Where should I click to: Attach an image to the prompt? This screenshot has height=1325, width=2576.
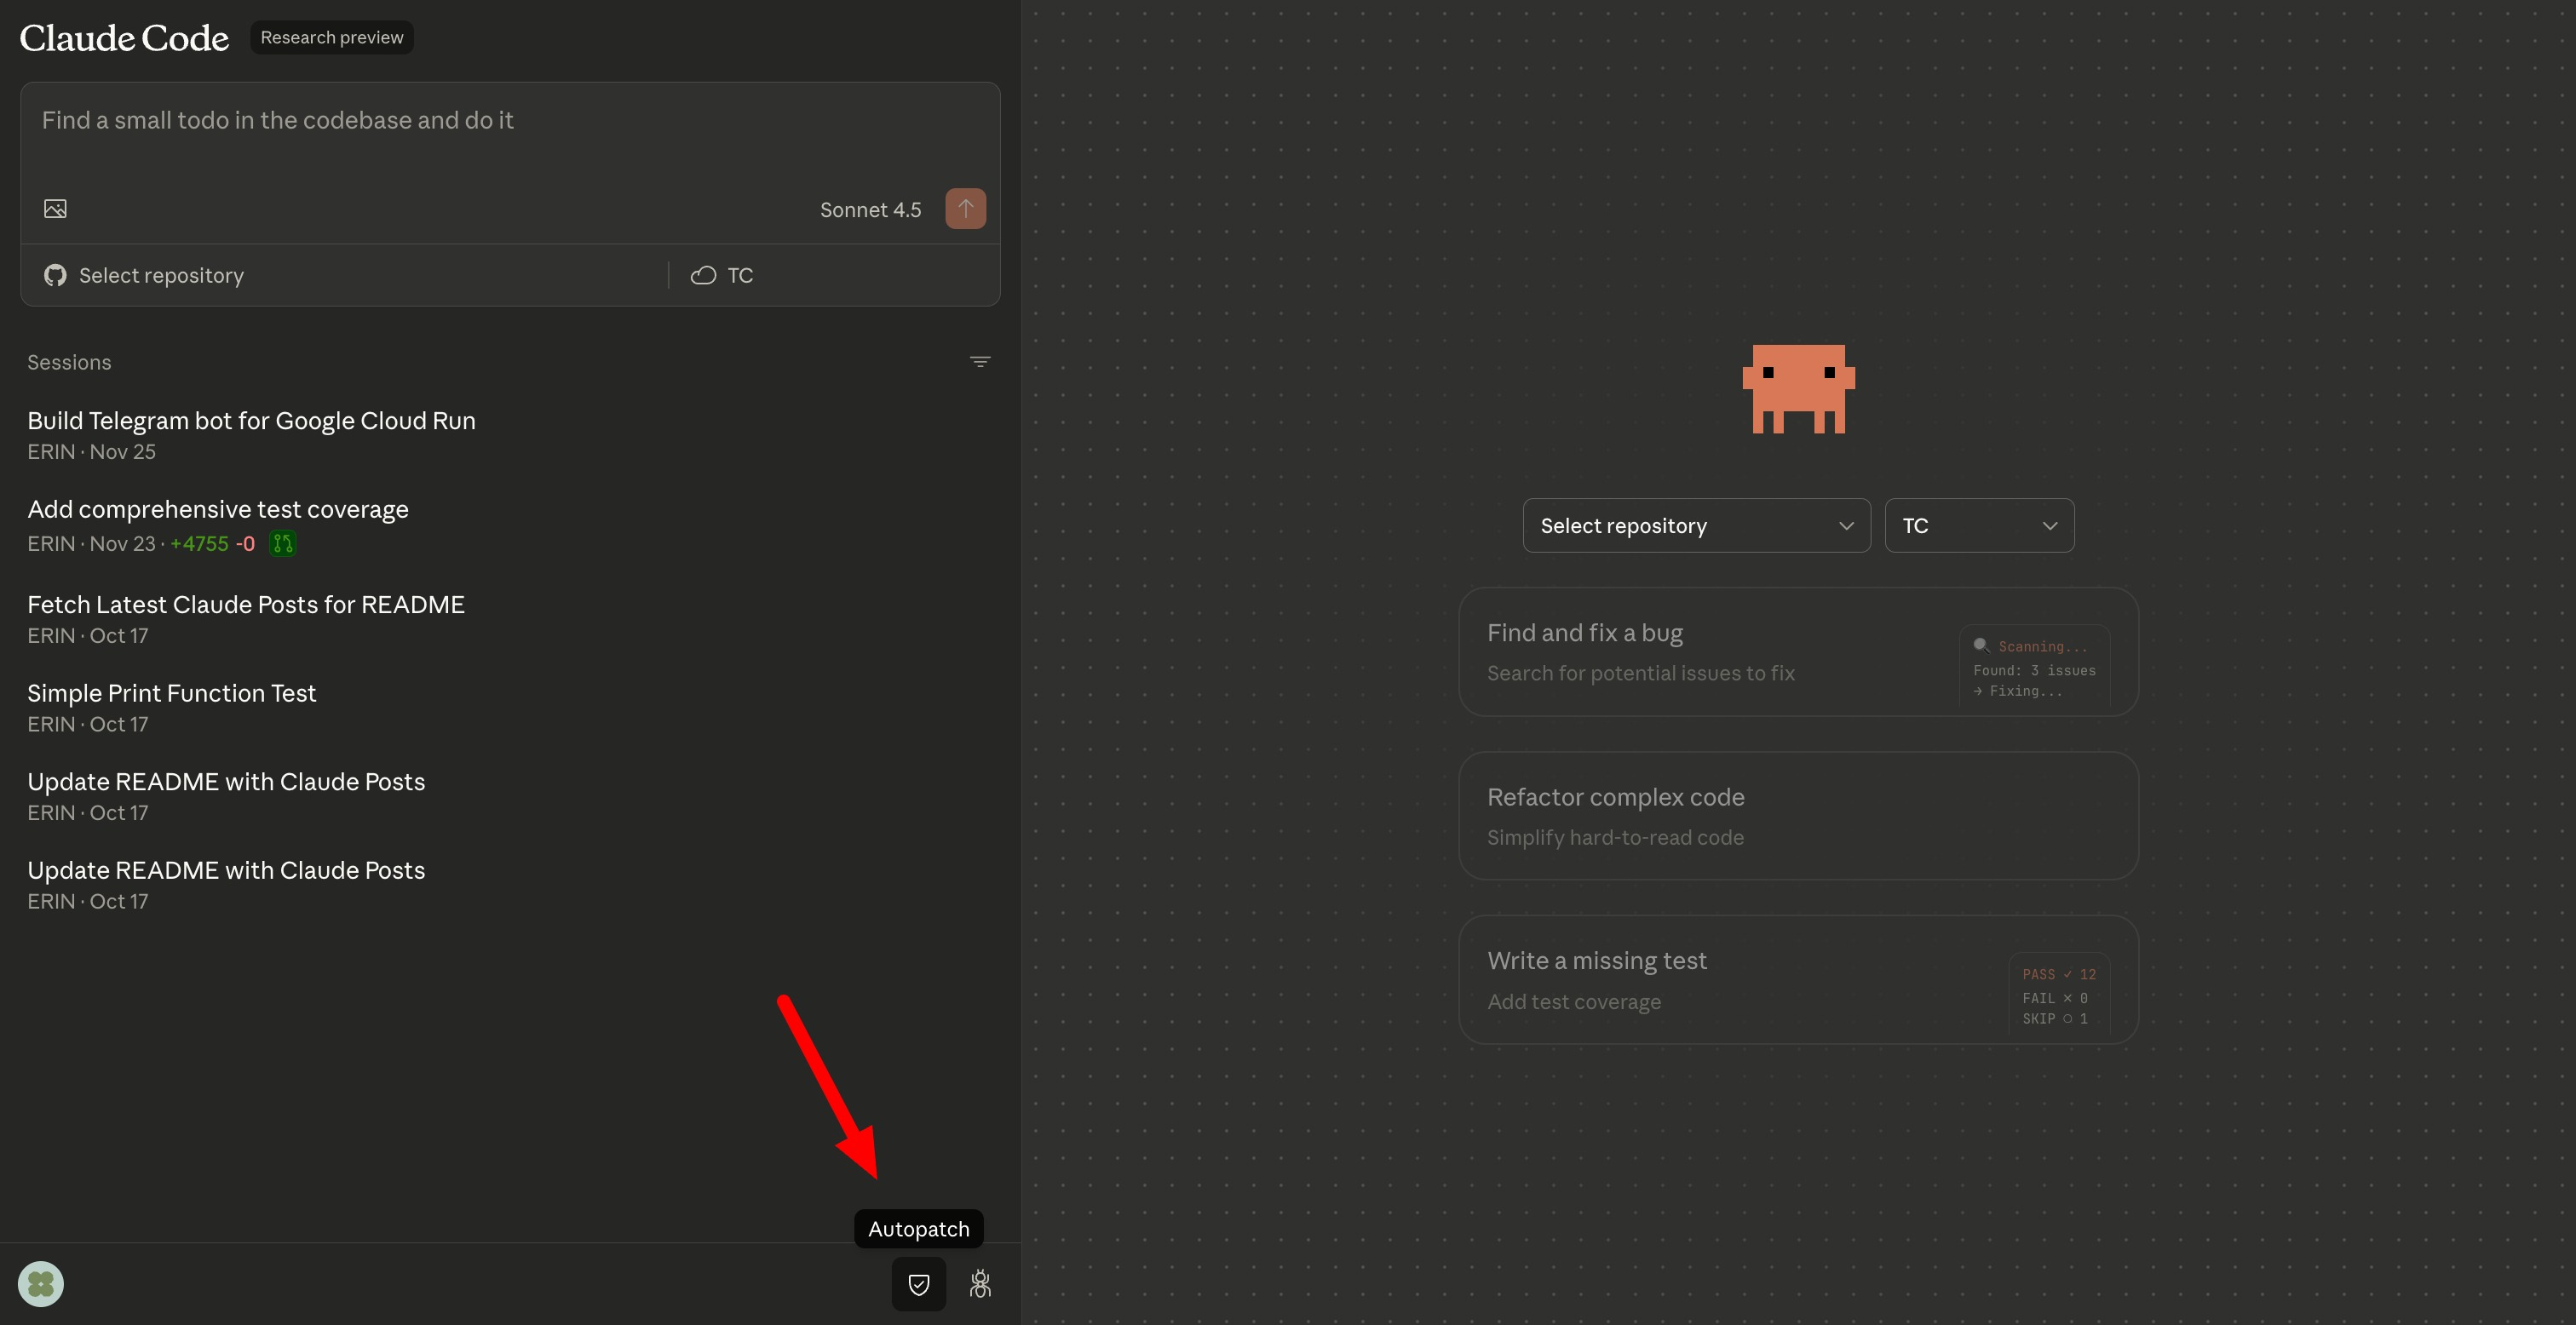[x=56, y=208]
